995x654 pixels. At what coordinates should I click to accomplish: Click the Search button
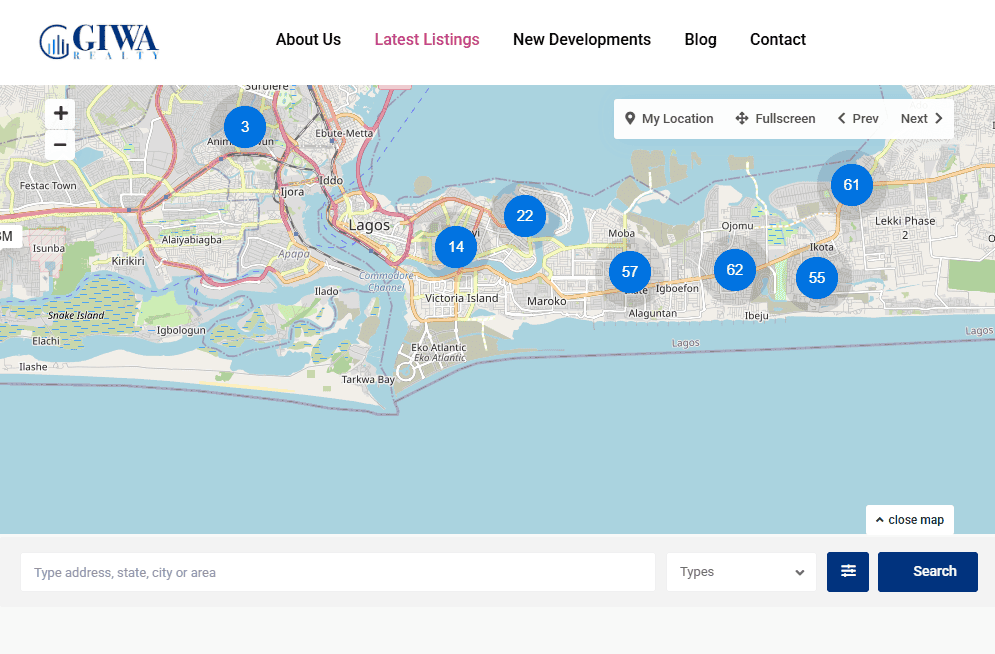928,572
